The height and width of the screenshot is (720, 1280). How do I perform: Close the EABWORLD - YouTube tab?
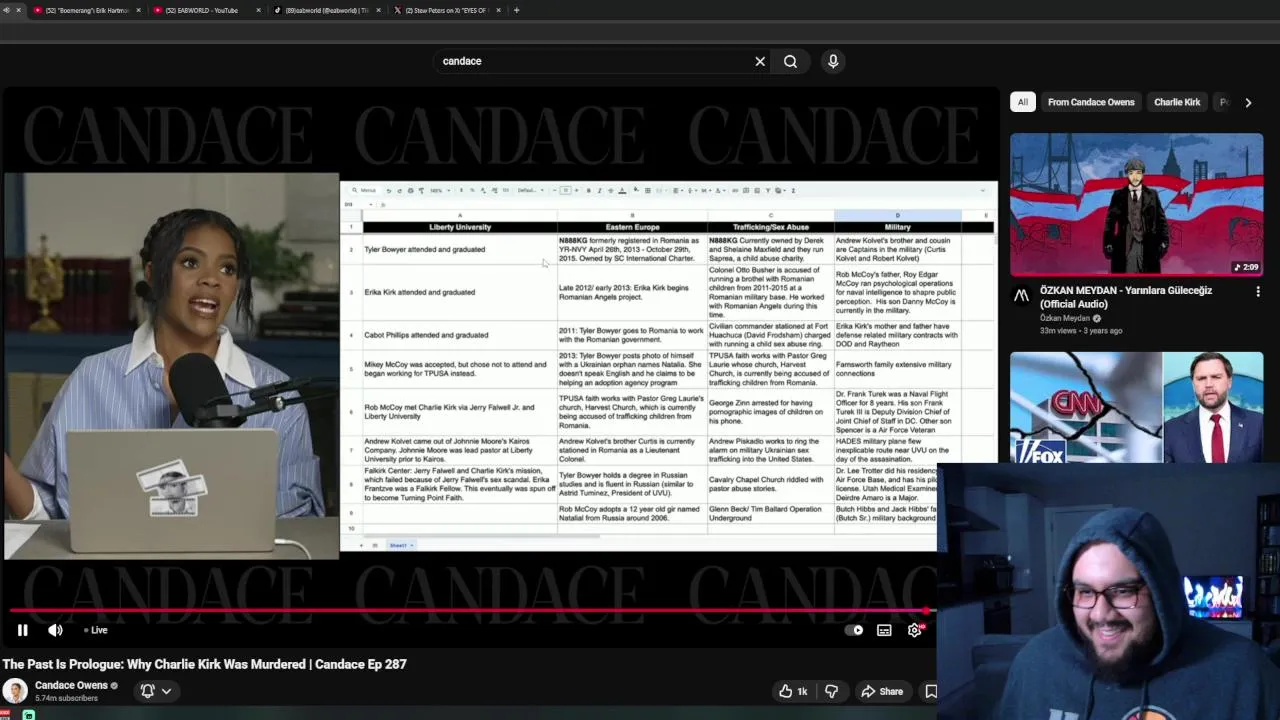point(258,10)
